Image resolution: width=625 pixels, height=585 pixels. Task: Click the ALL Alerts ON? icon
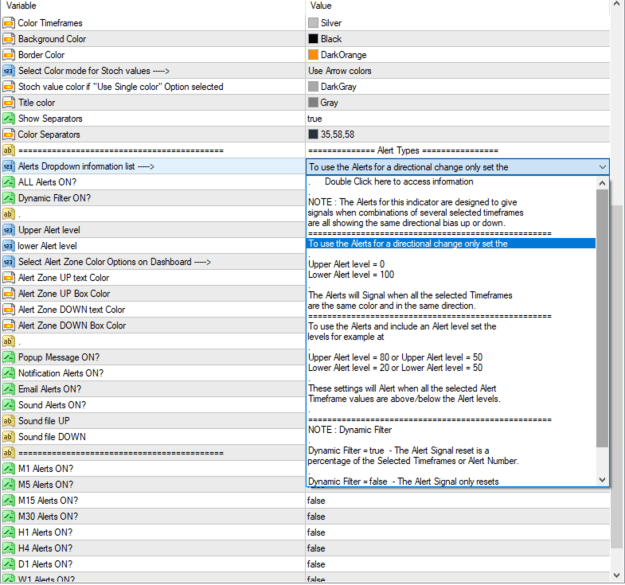pos(8,183)
